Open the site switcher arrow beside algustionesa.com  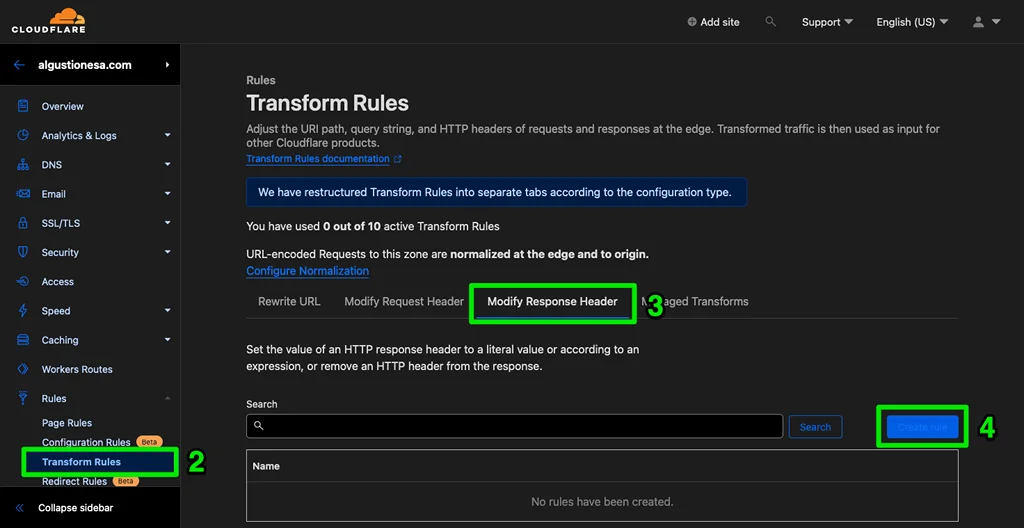point(167,65)
